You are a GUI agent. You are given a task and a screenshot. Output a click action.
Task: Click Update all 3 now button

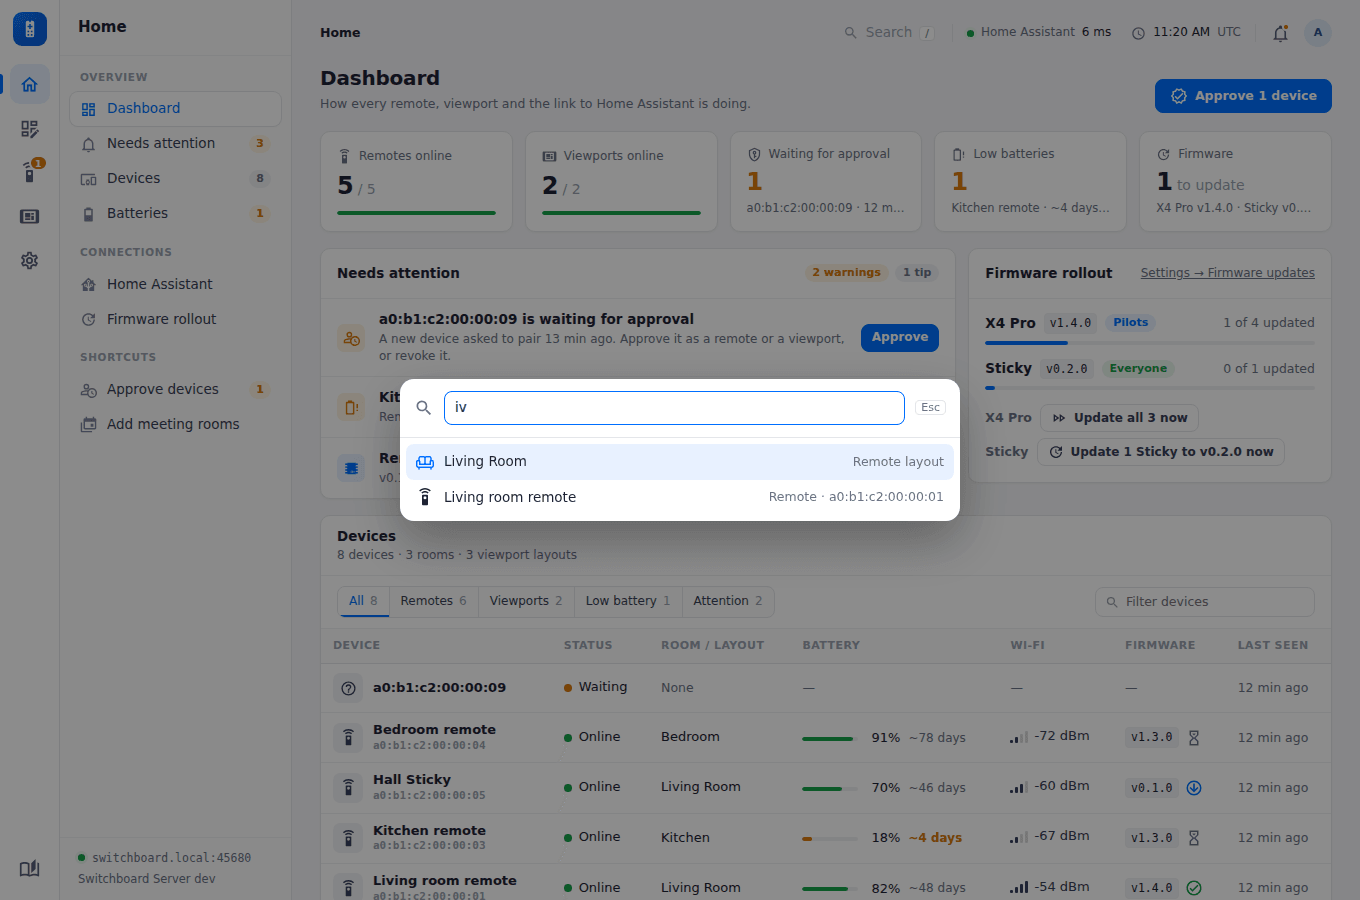(1120, 418)
